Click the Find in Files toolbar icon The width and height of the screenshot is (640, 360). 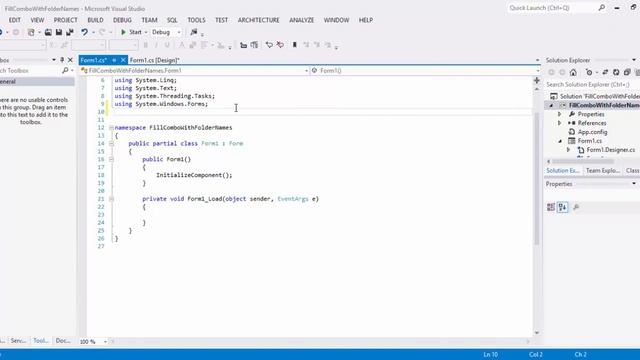point(194,32)
